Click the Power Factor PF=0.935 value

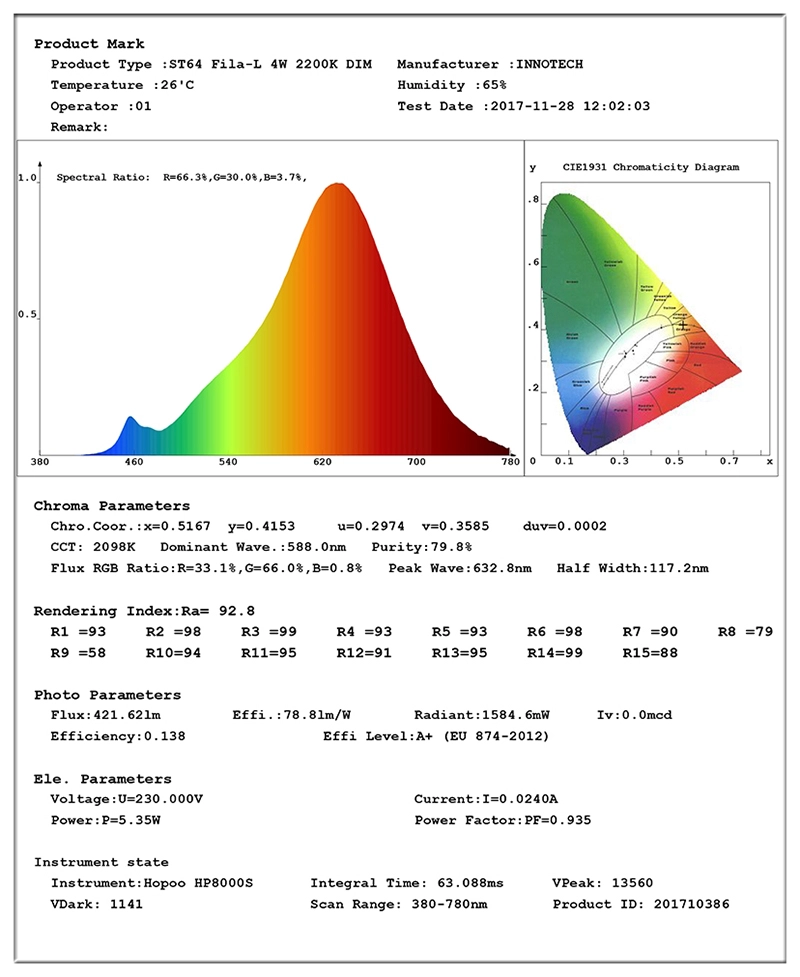[503, 820]
